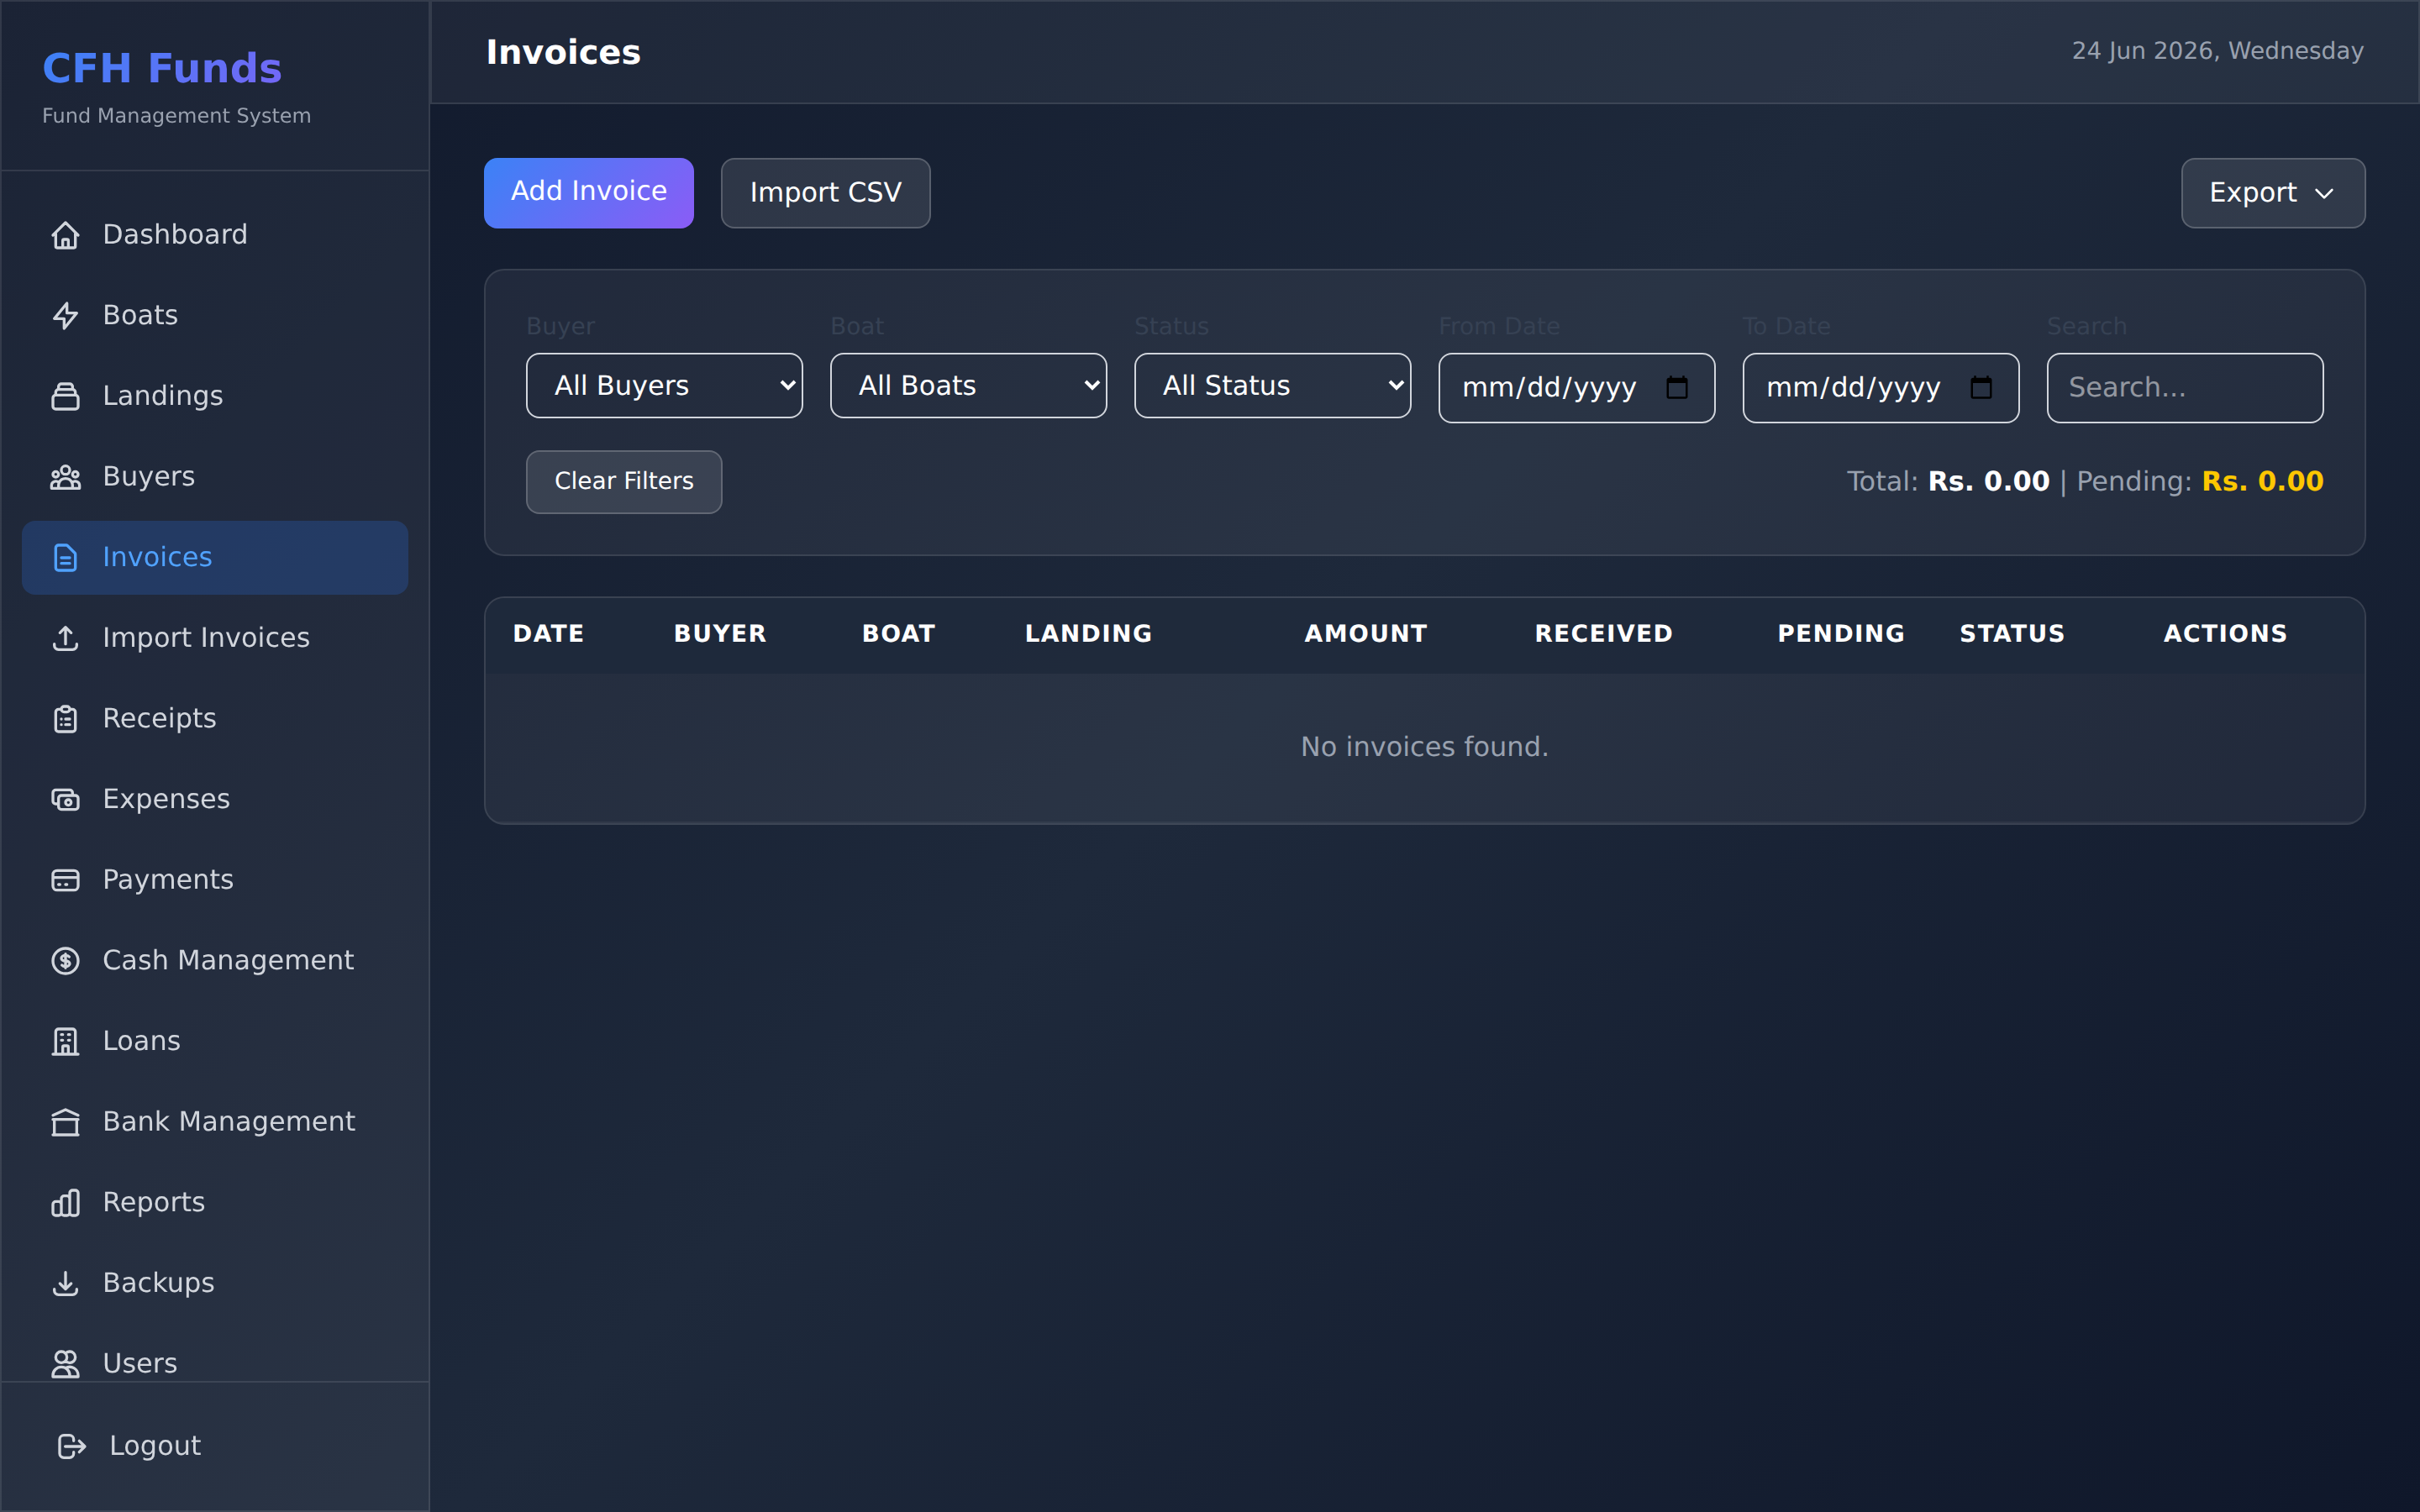Click the Bank Management icon
This screenshot has width=2420, height=1512.
click(65, 1122)
